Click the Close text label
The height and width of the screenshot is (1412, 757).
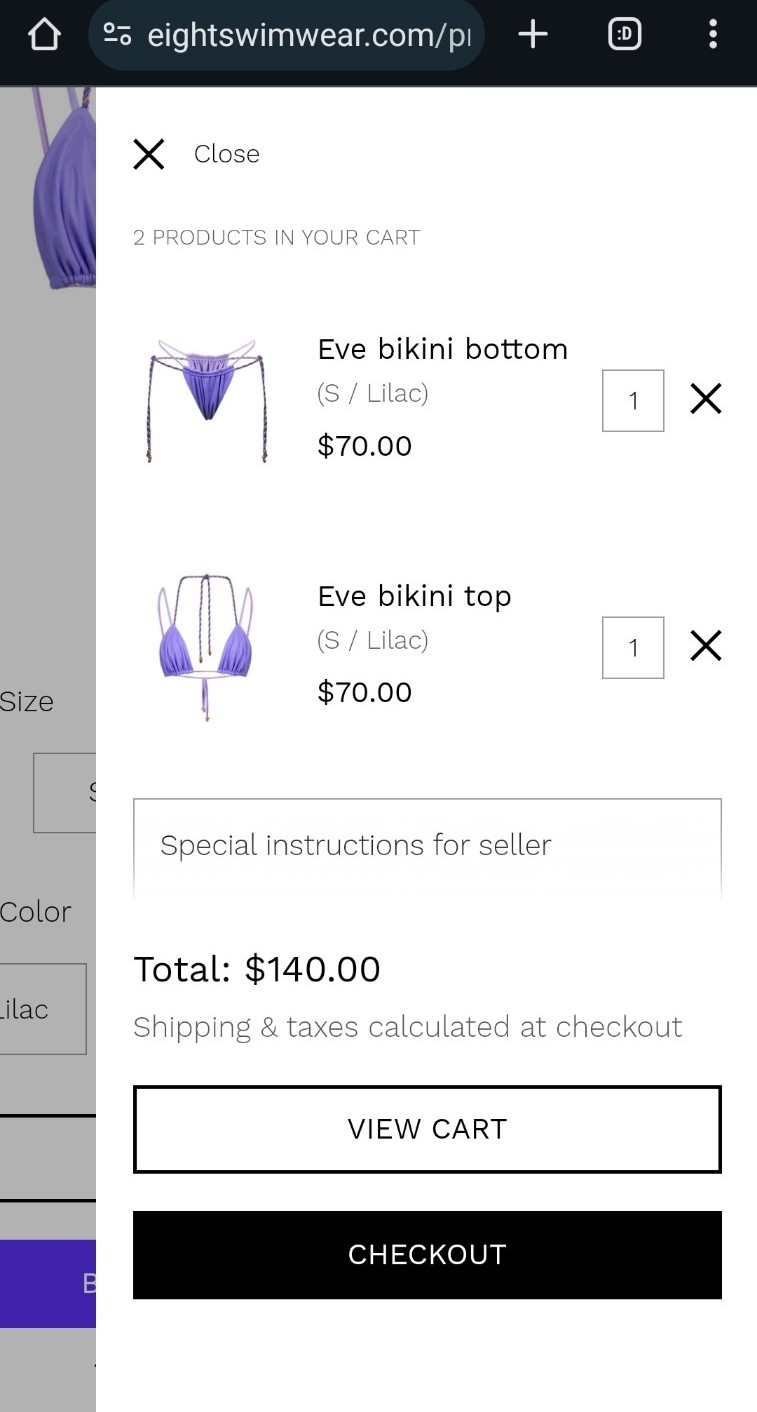coord(227,154)
